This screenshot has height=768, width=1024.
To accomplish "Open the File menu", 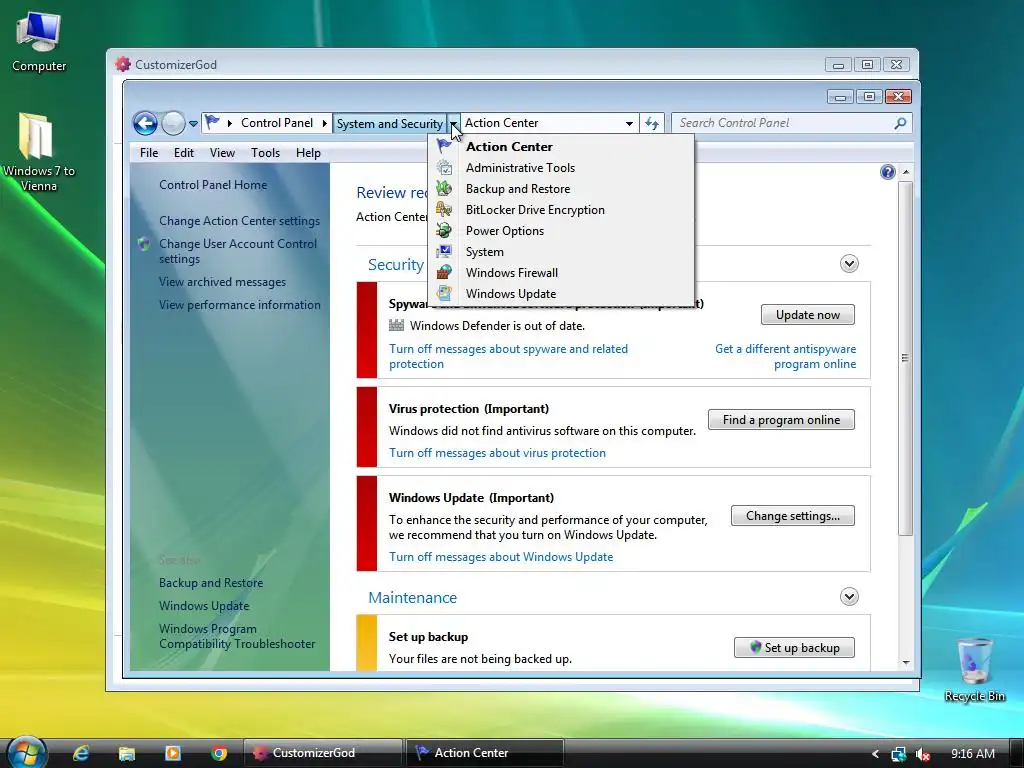I will pyautogui.click(x=149, y=153).
